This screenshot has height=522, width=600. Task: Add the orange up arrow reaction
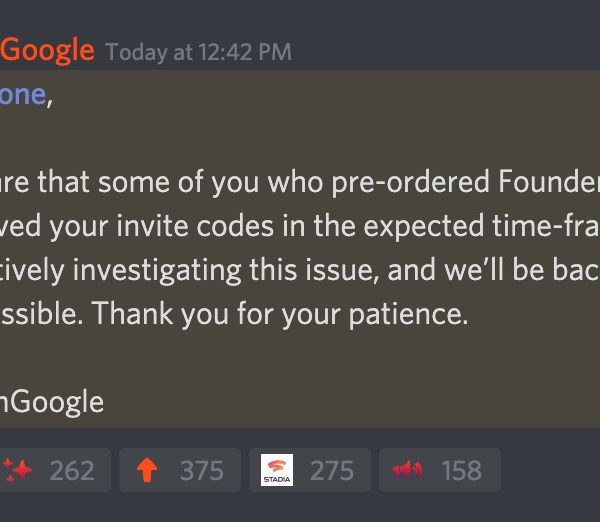[x=147, y=470]
